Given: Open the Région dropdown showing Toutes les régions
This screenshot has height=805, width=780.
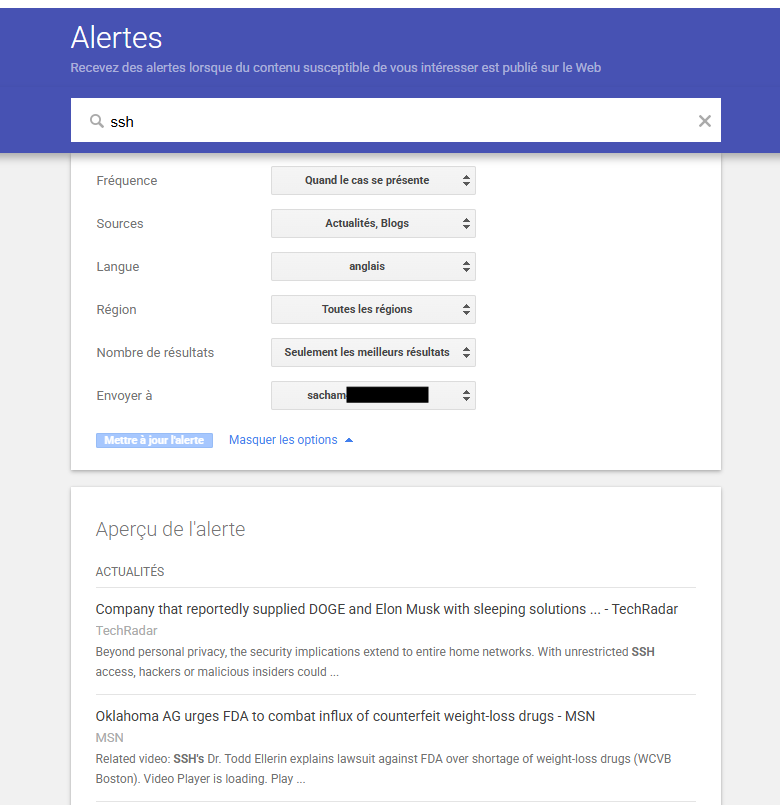Looking at the screenshot, I should [x=373, y=310].
